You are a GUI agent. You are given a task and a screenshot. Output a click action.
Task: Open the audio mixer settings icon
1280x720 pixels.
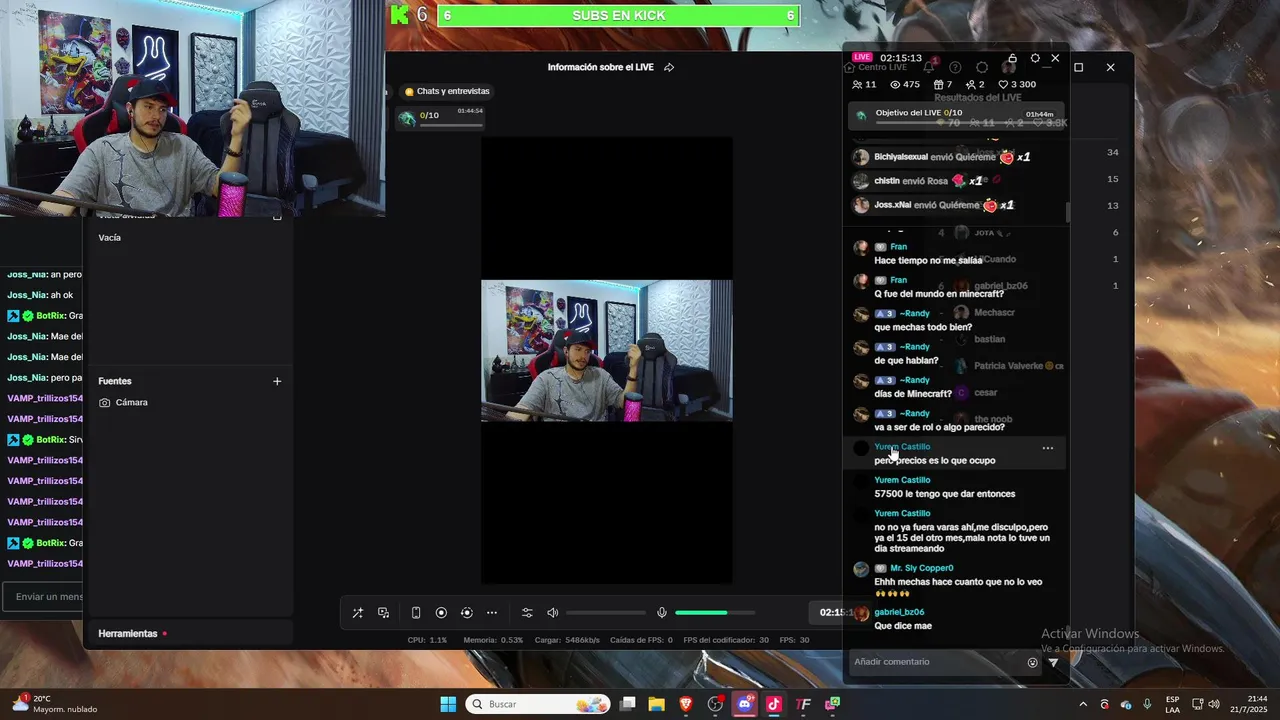tap(527, 613)
